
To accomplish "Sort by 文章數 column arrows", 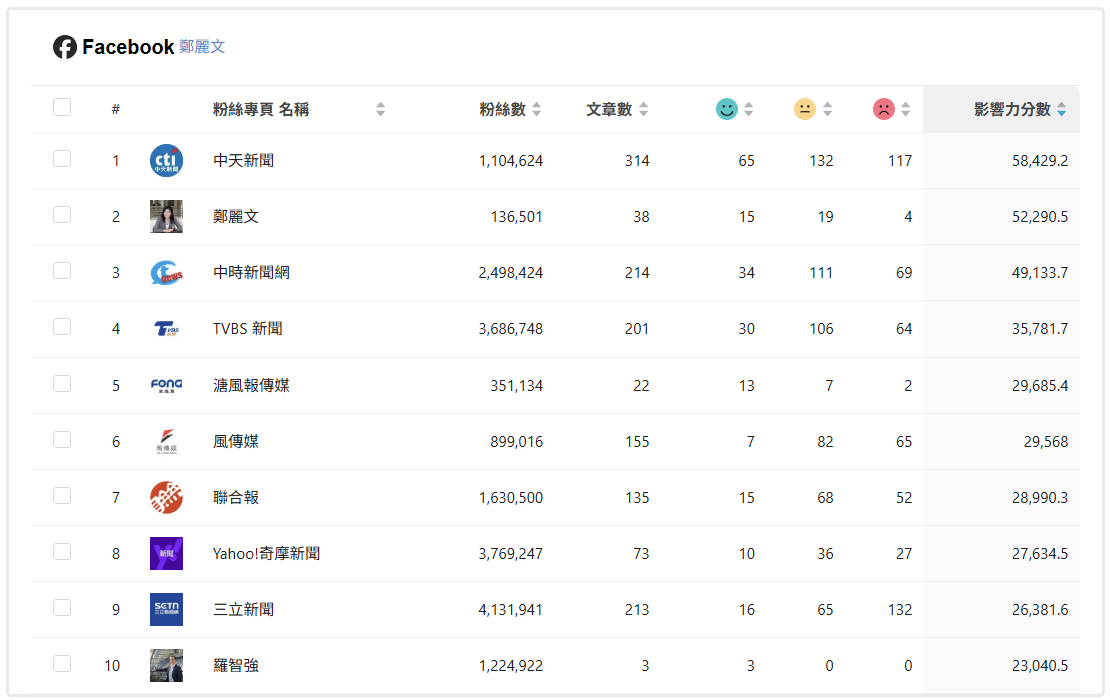I will 643,109.
